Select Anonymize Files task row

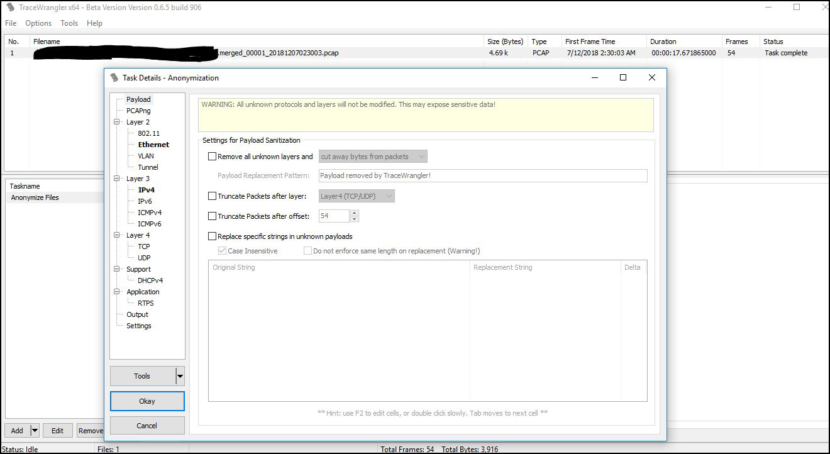pos(55,197)
